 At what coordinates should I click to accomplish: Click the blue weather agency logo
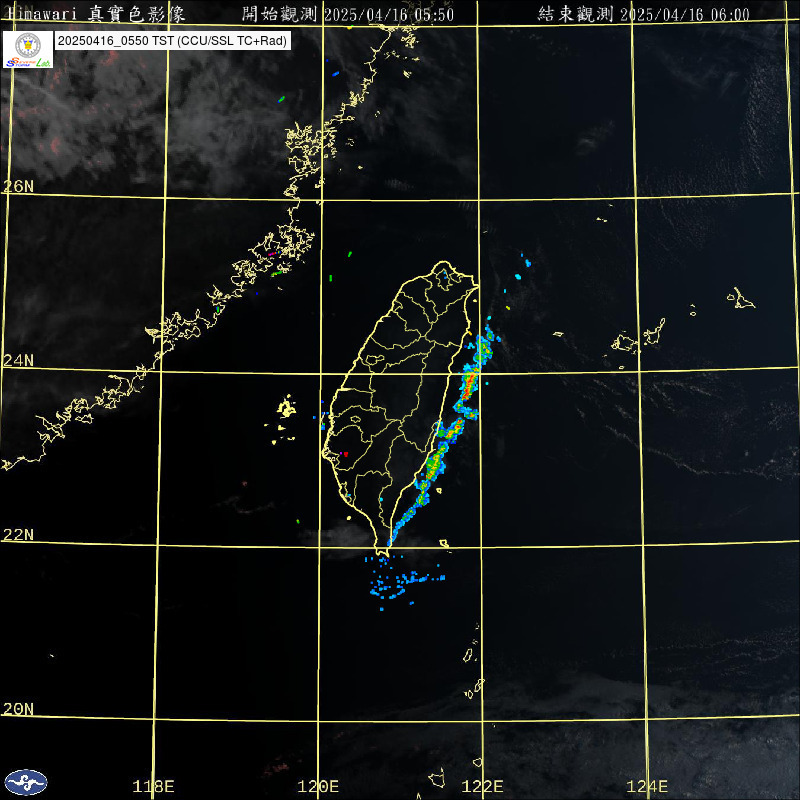(x=26, y=781)
